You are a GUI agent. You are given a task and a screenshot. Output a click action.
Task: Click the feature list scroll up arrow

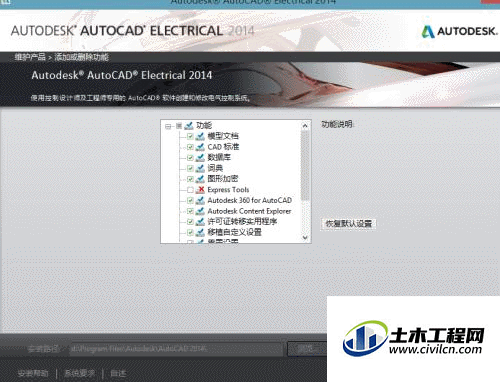305,126
